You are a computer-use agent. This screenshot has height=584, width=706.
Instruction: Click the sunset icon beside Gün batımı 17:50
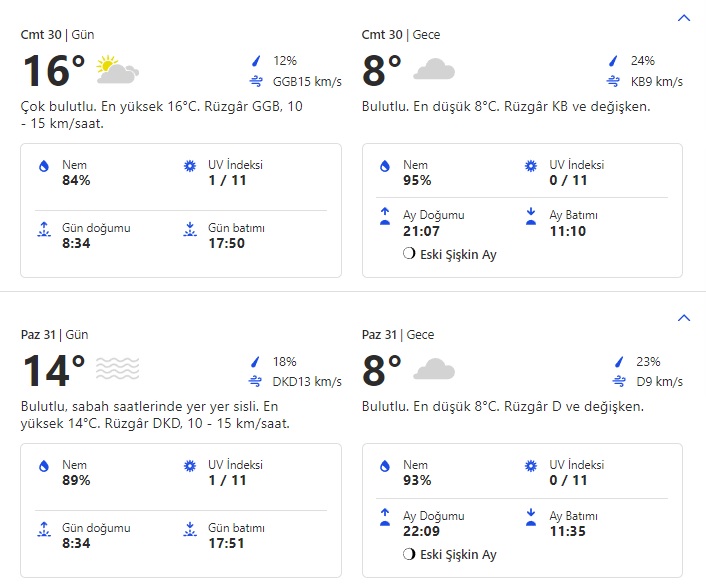click(189, 229)
